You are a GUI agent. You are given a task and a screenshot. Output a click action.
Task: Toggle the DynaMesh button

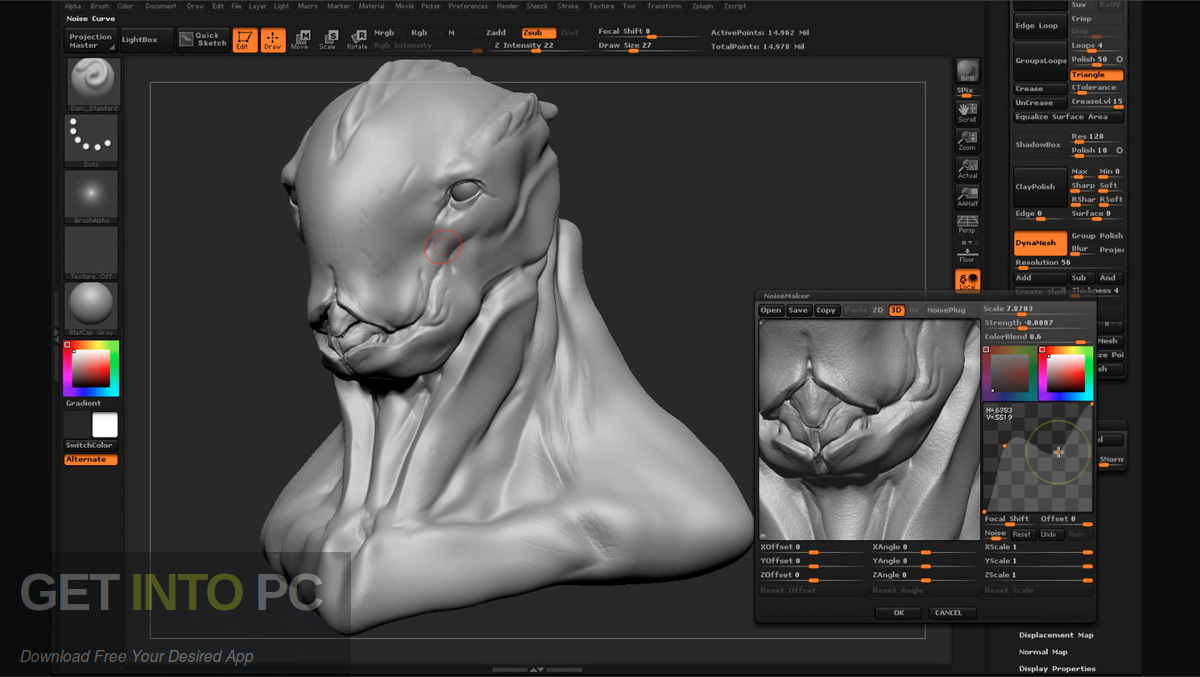pyautogui.click(x=1040, y=243)
